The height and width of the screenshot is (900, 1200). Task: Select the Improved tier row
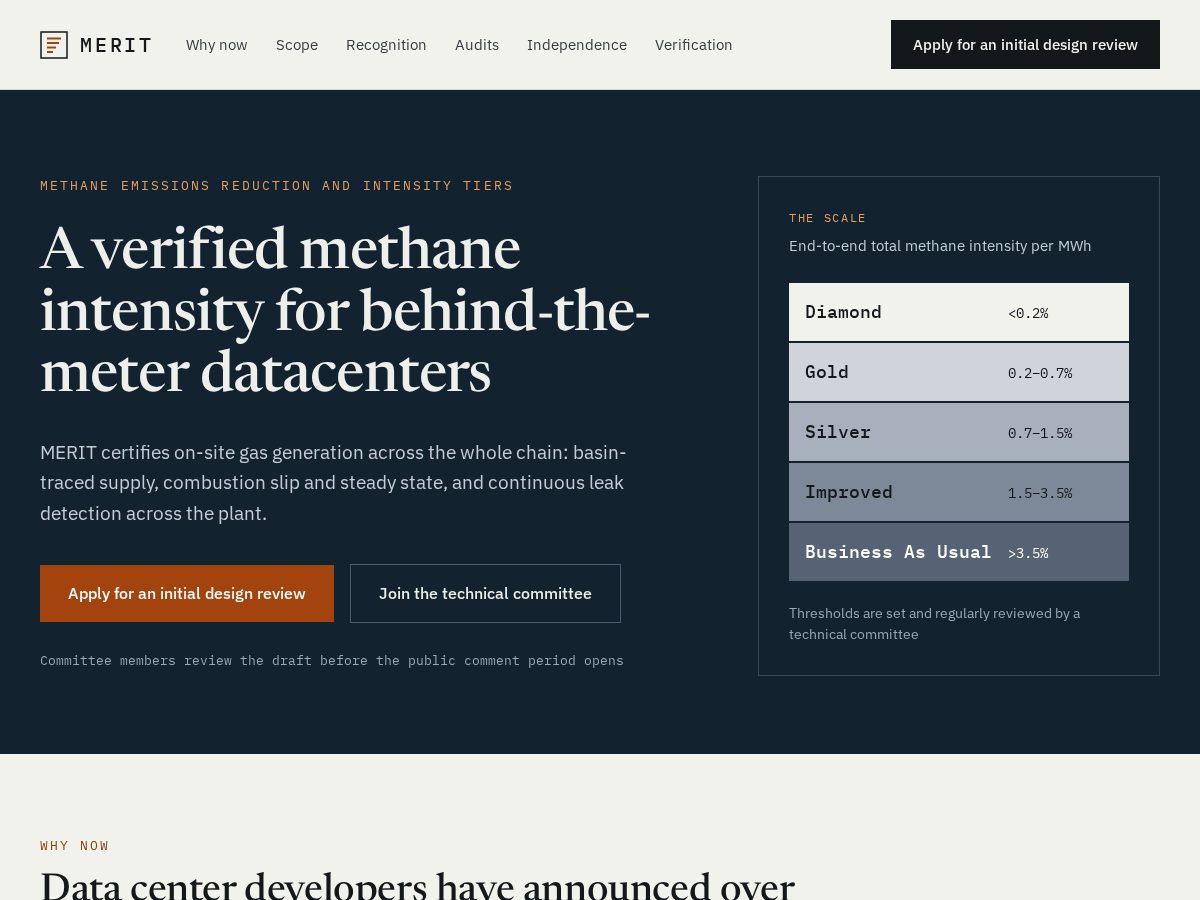coord(959,492)
